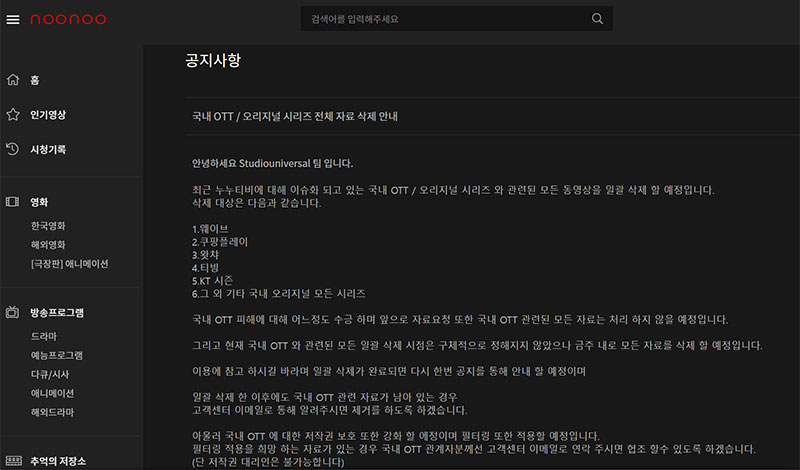Select 드라마 subcategory
800x470 pixels.
(x=44, y=336)
